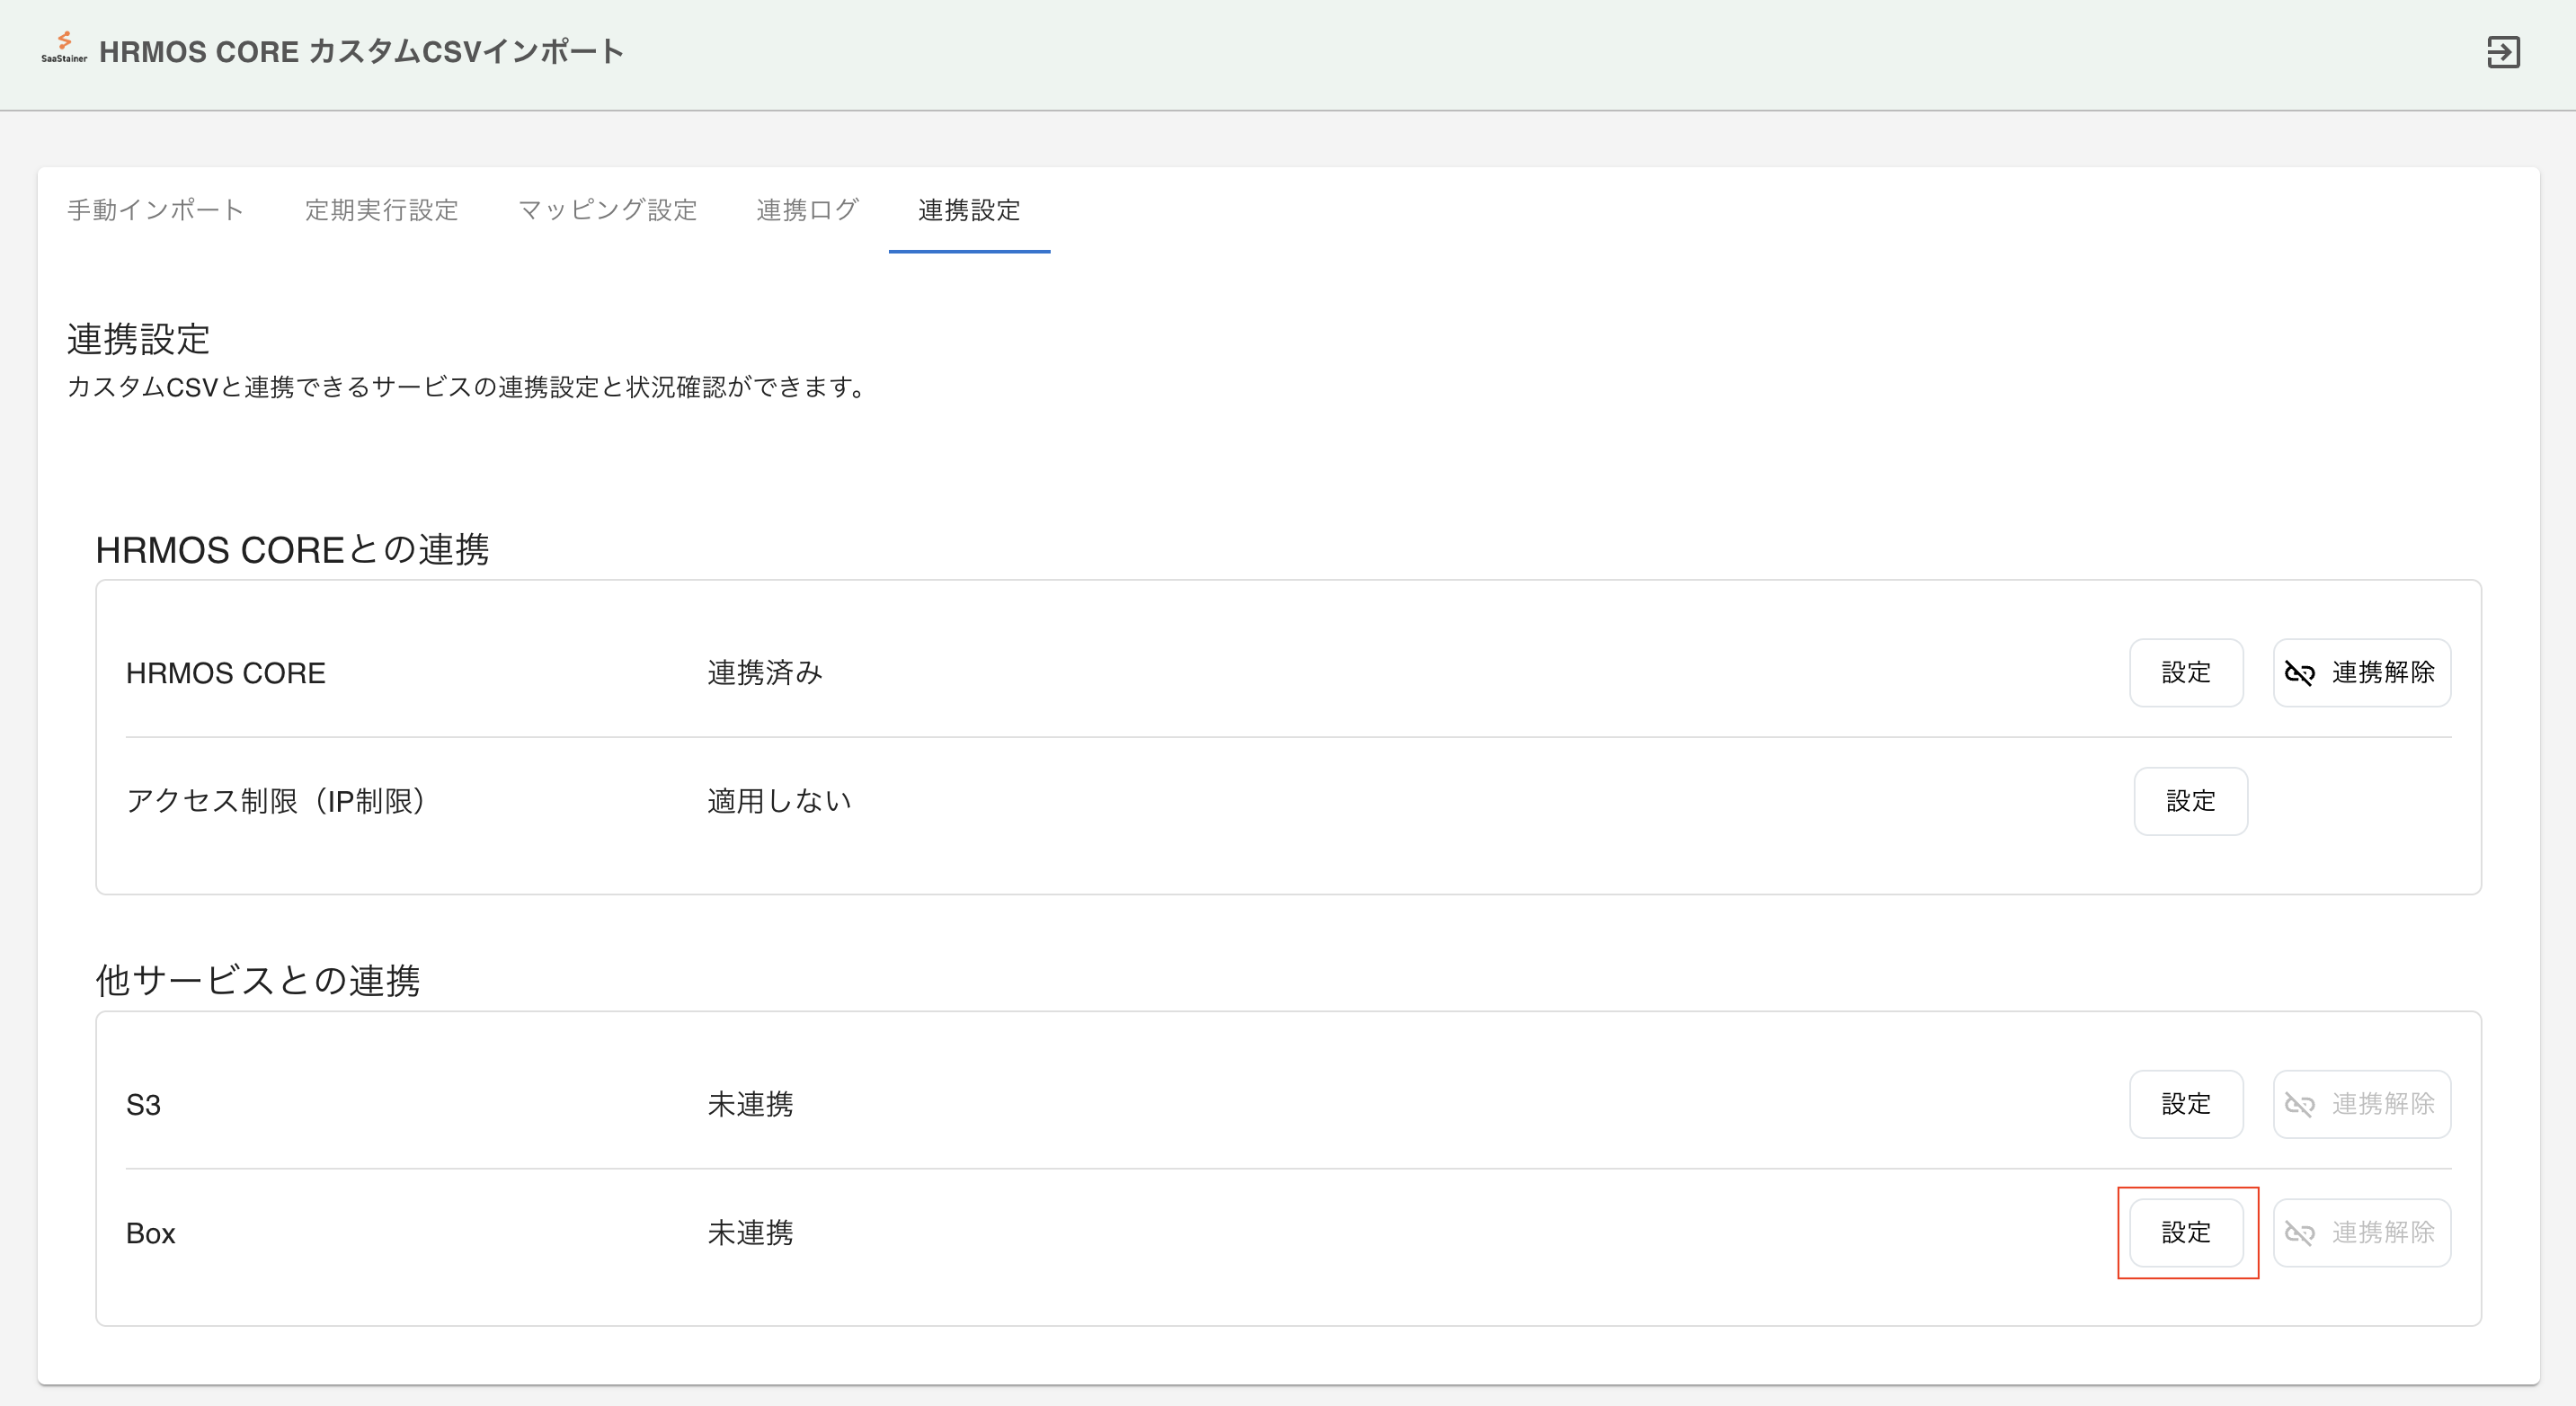Open the 手動インポート tab
Screen dimensions: 2576x1406
(156, 210)
